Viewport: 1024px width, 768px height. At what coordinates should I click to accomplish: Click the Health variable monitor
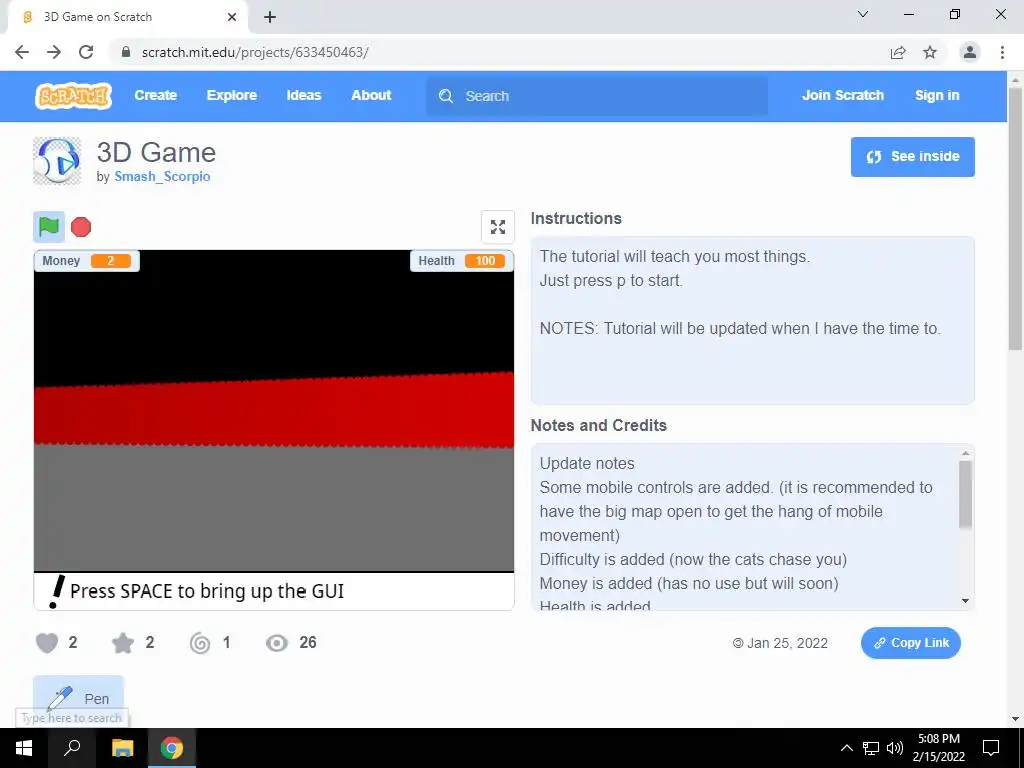tap(461, 261)
